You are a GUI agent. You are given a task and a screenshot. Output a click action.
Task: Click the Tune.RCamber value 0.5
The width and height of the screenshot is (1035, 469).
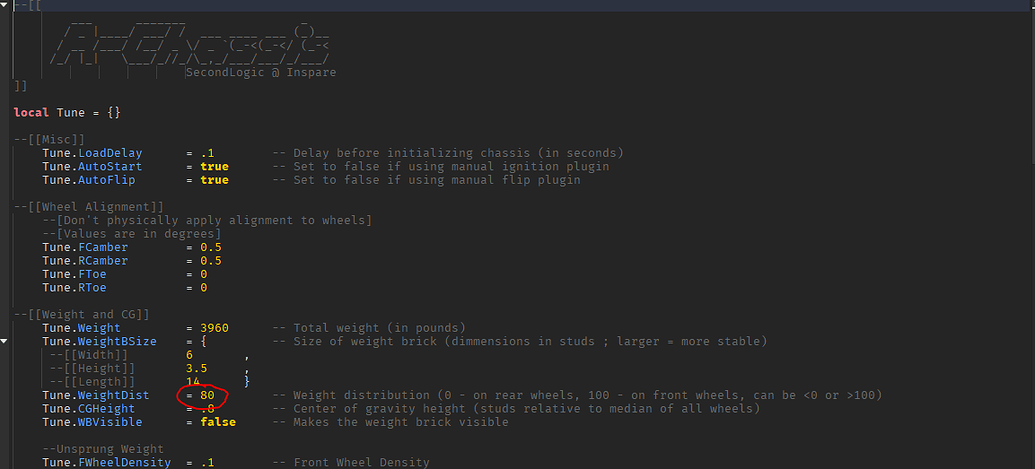click(211, 261)
